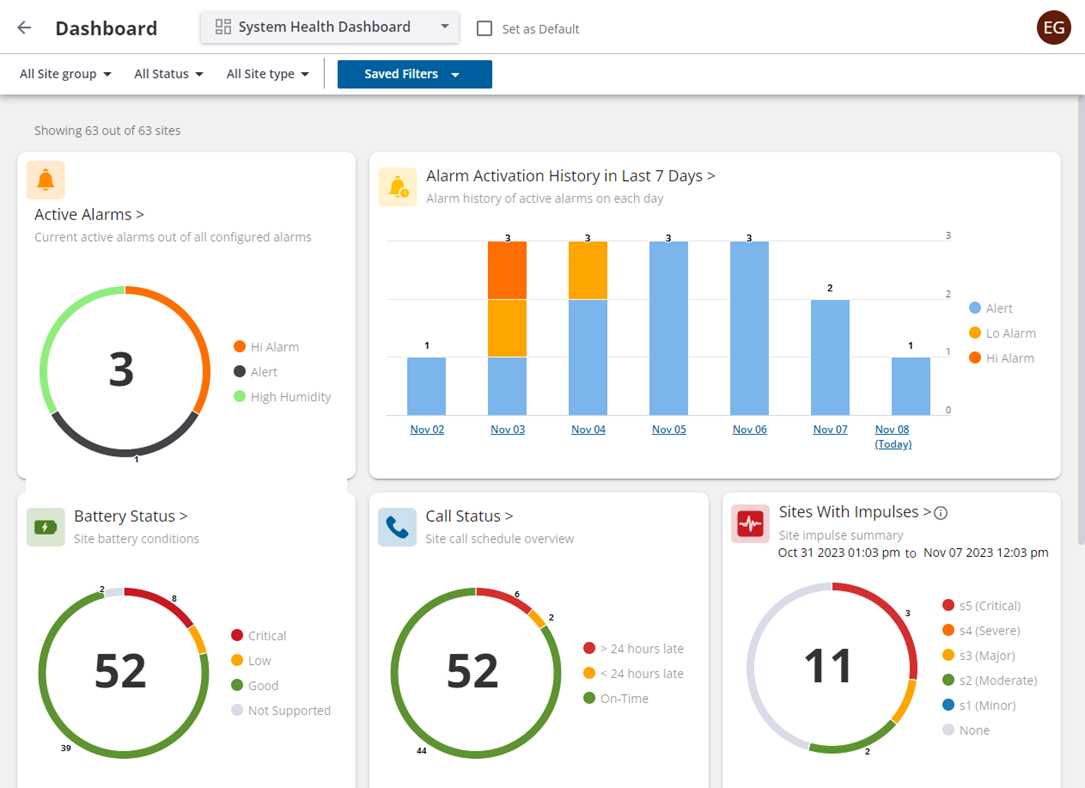Screen dimensions: 1085x788
Task: Click the Battery Status battery icon
Action: 46,527
